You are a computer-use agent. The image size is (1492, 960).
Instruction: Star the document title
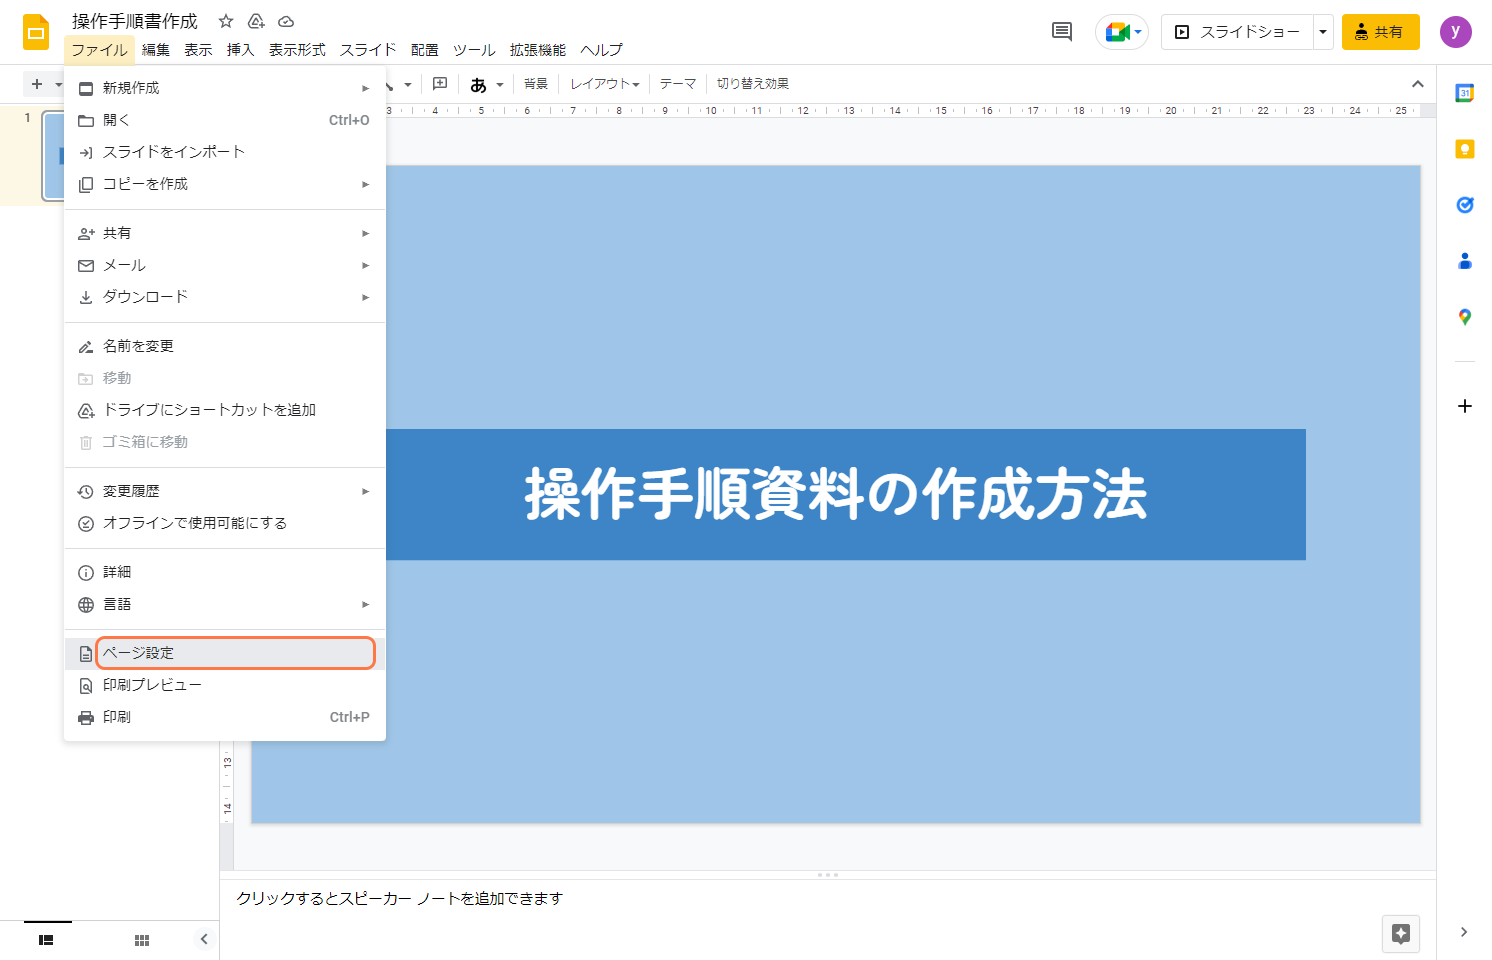click(x=226, y=21)
